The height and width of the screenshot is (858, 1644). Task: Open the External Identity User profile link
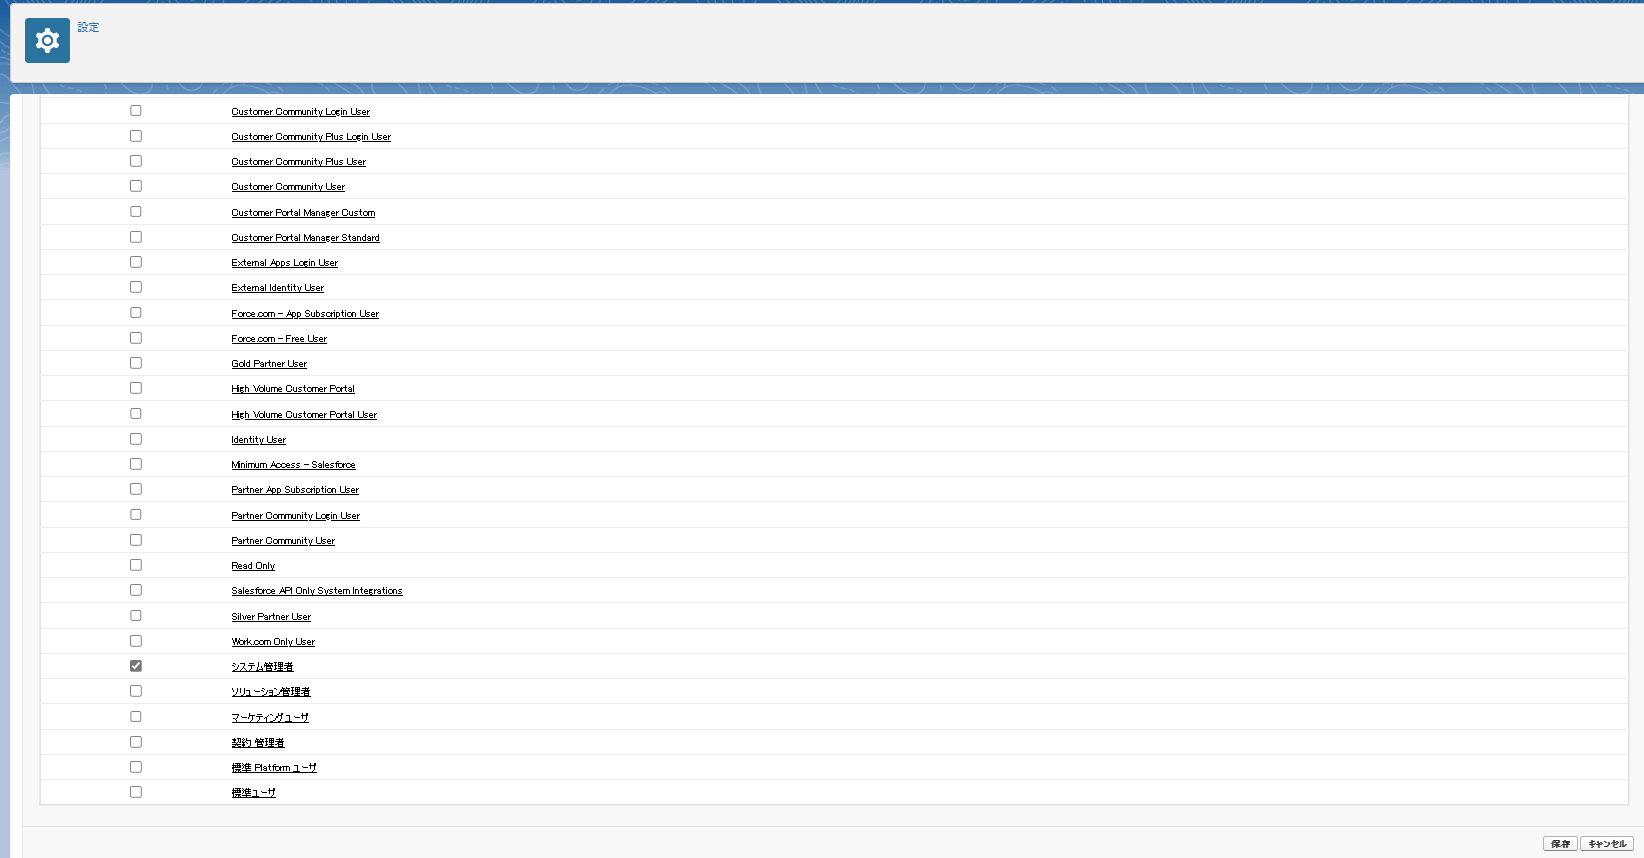pos(277,288)
